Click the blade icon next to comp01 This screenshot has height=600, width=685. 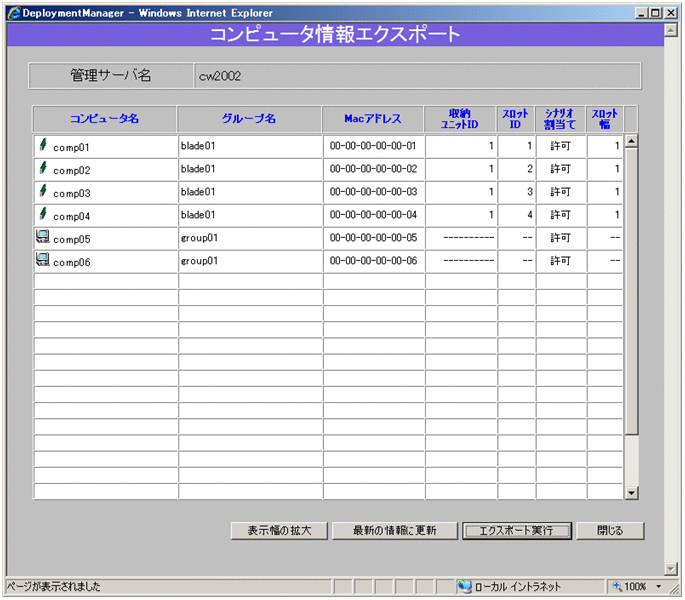click(x=42, y=145)
